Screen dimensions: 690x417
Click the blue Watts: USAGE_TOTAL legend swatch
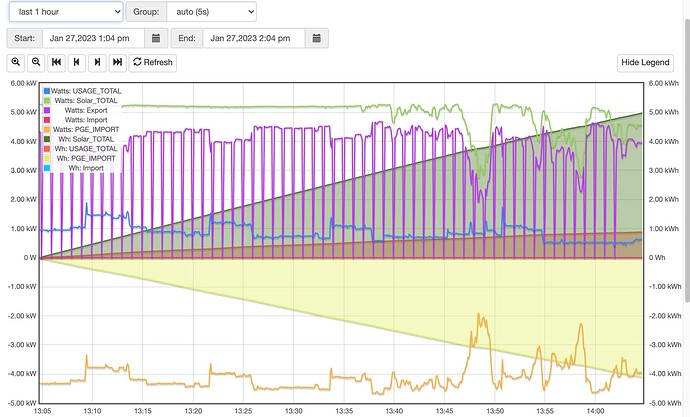pyautogui.click(x=47, y=91)
